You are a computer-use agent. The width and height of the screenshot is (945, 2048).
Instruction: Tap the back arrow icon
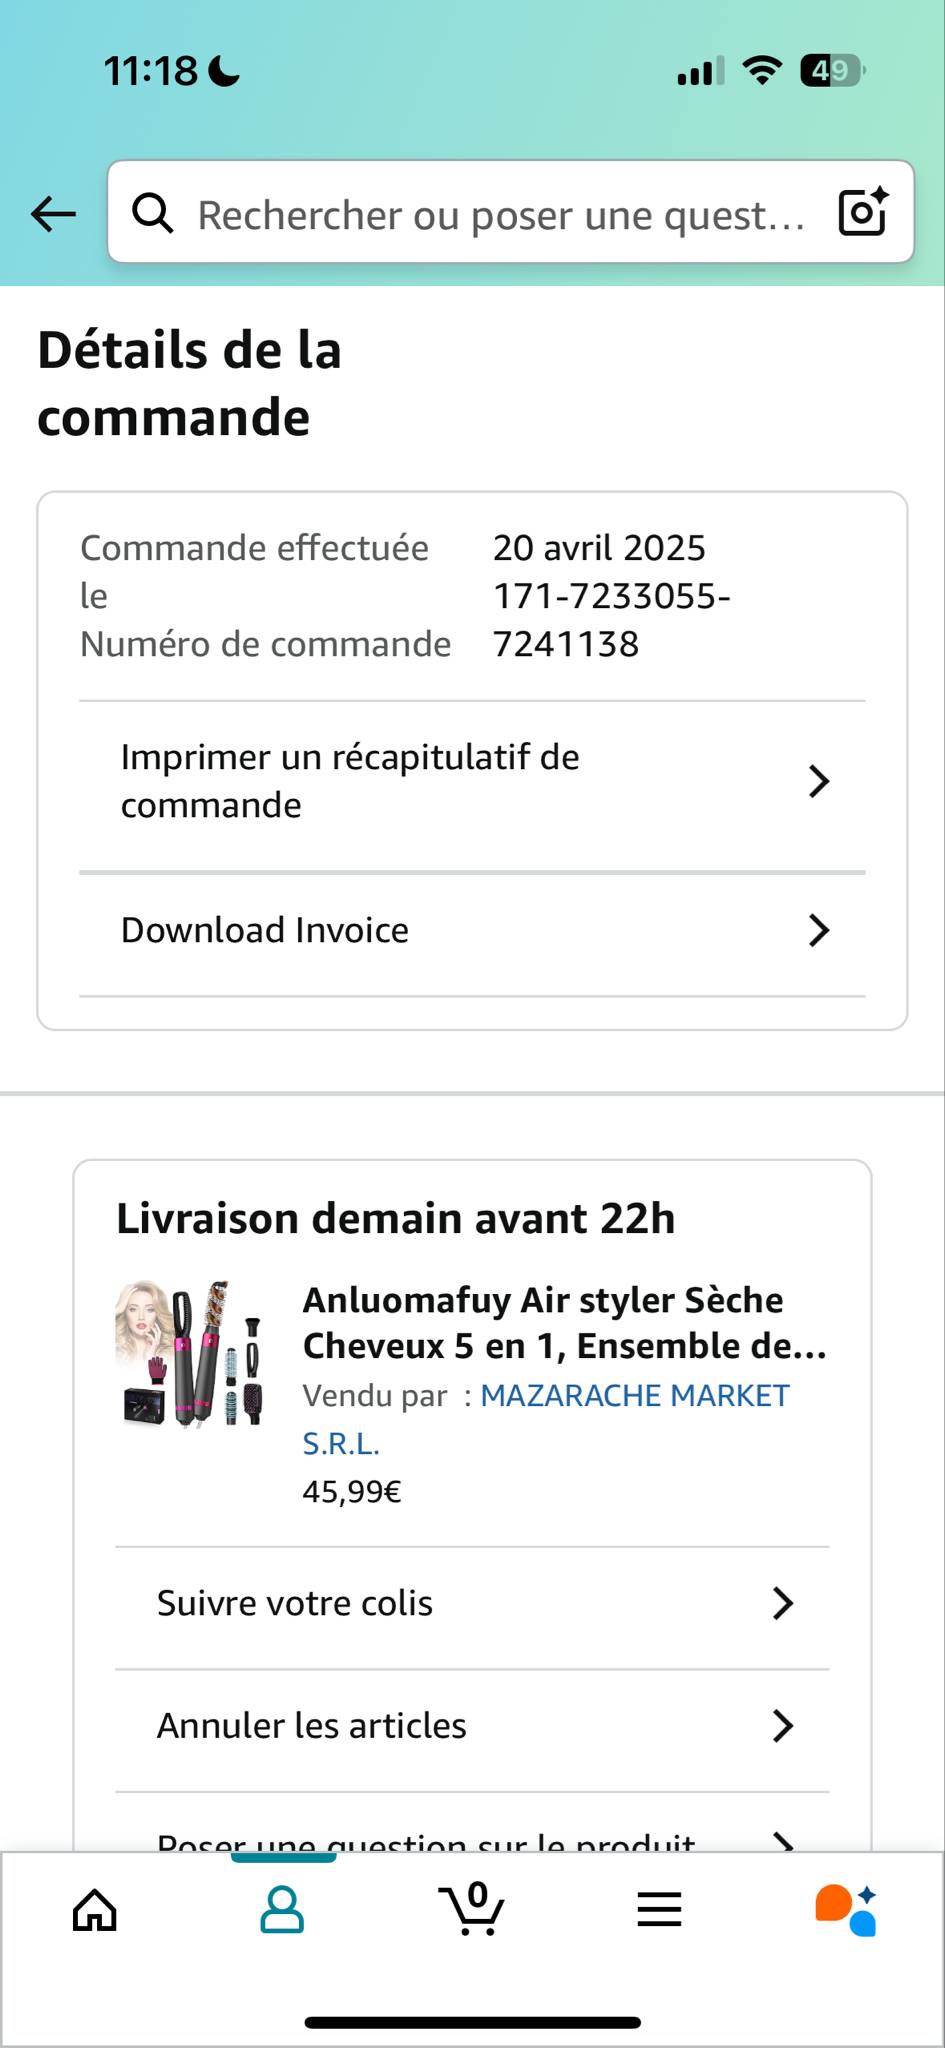coord(54,213)
